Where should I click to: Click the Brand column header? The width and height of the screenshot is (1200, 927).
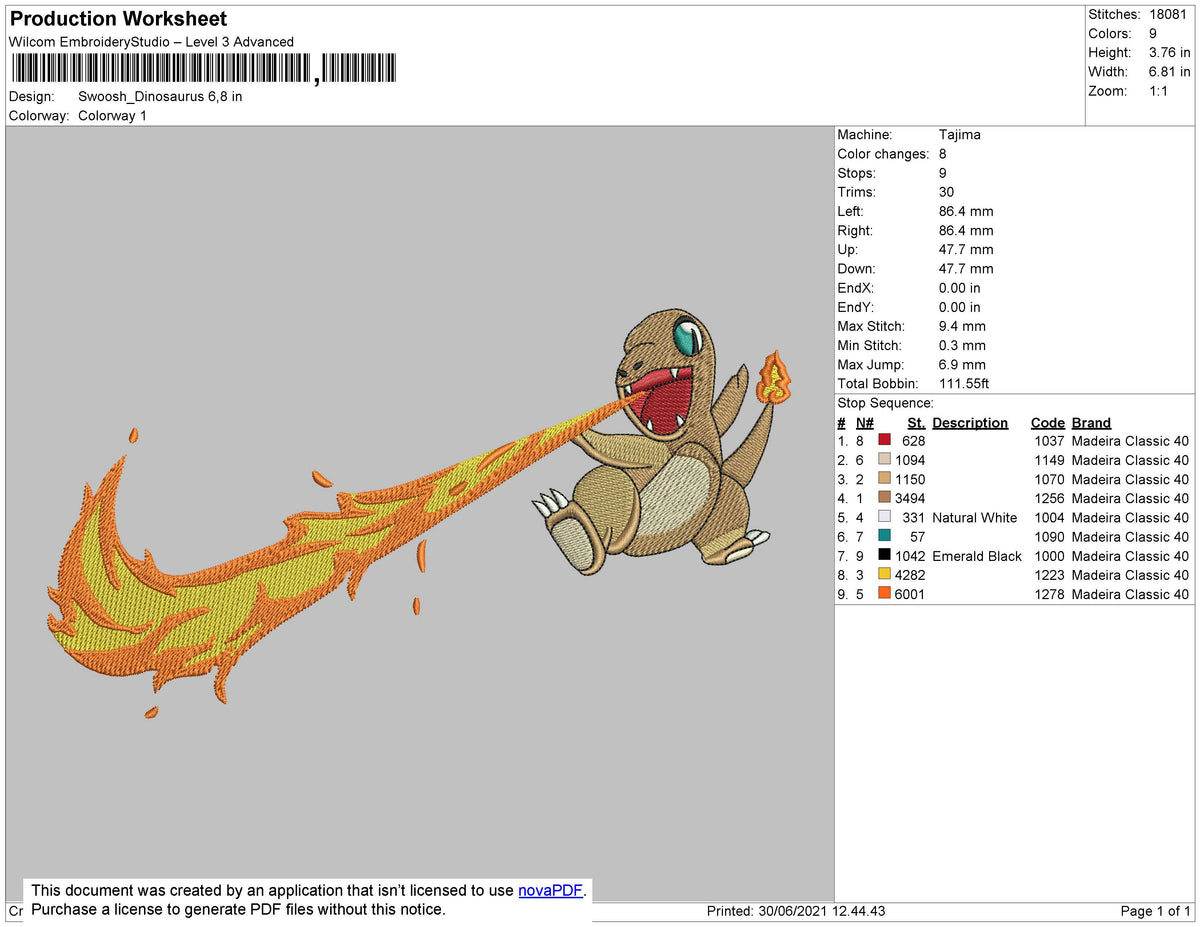(1091, 423)
